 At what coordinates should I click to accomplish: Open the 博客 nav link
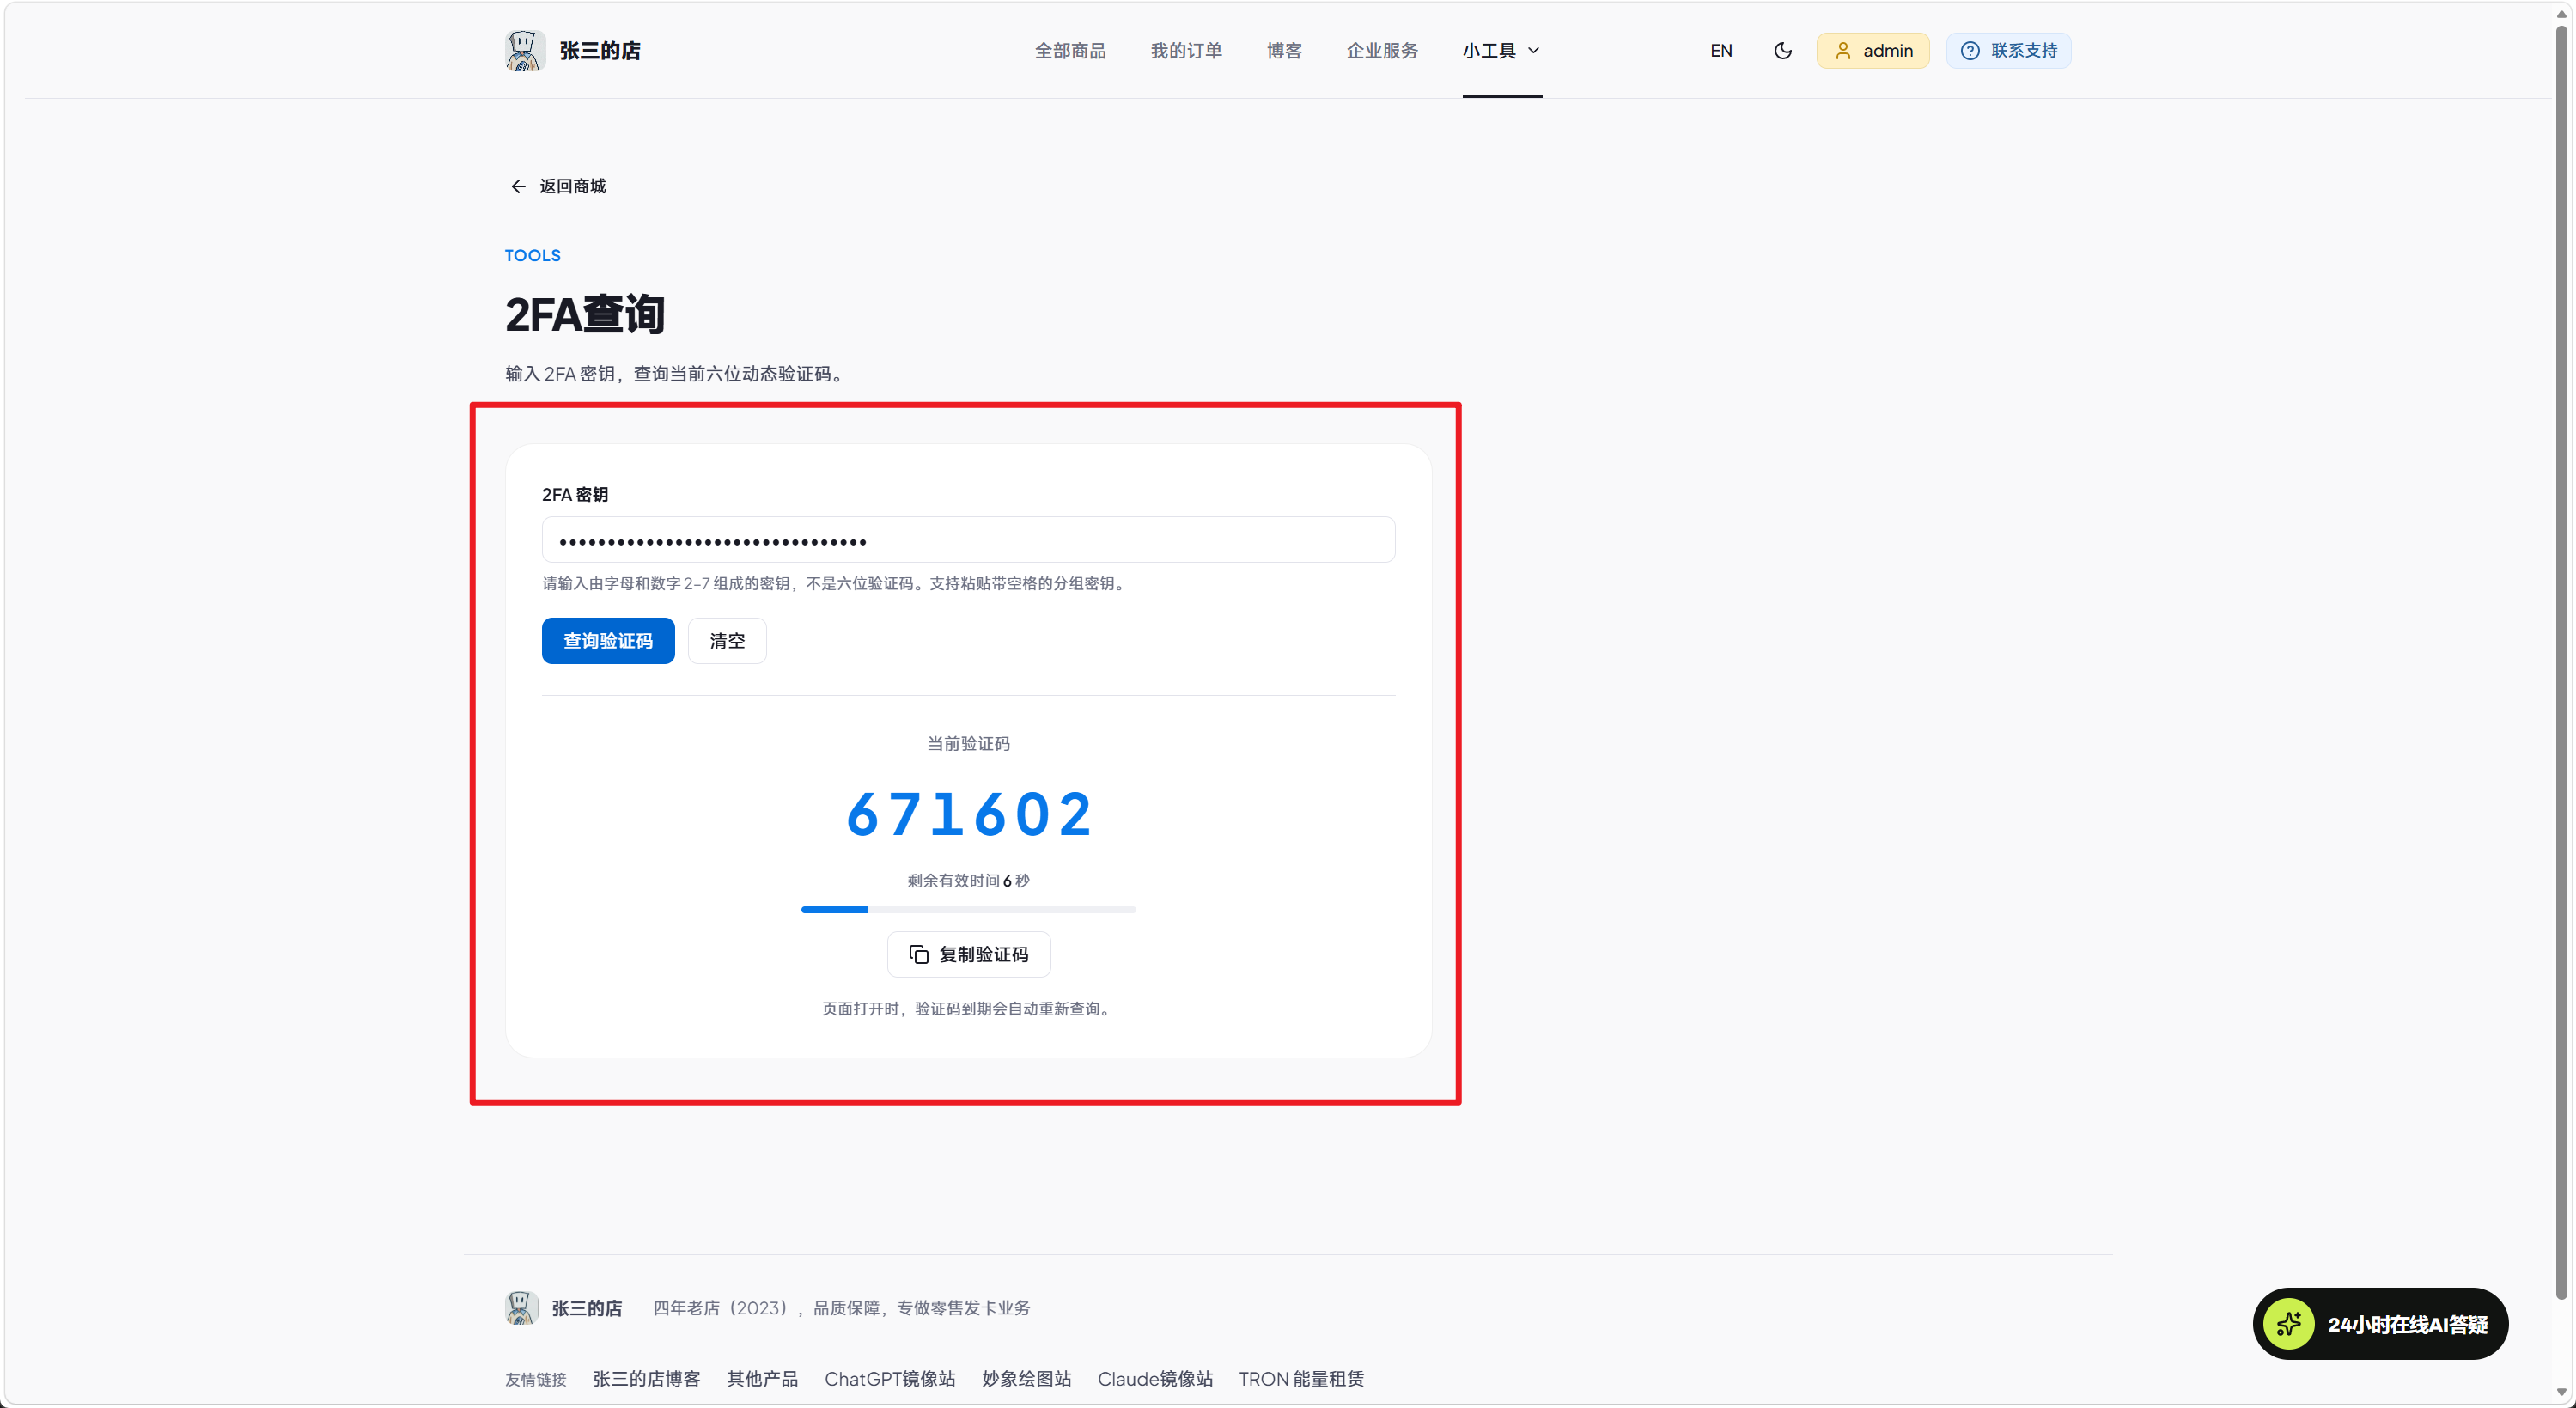1284,50
